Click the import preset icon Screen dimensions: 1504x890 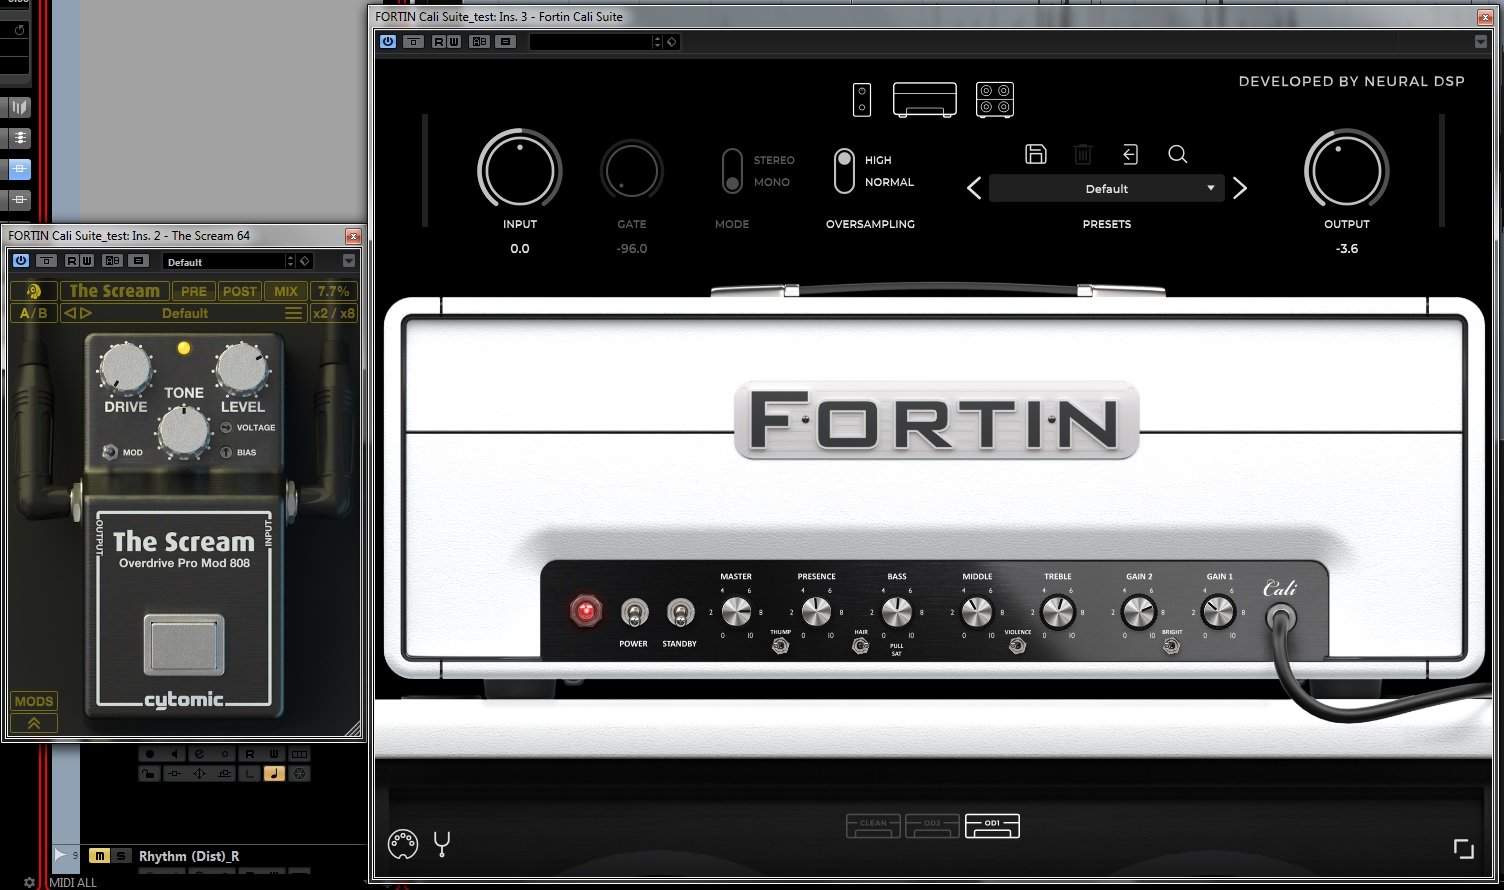[1130, 154]
